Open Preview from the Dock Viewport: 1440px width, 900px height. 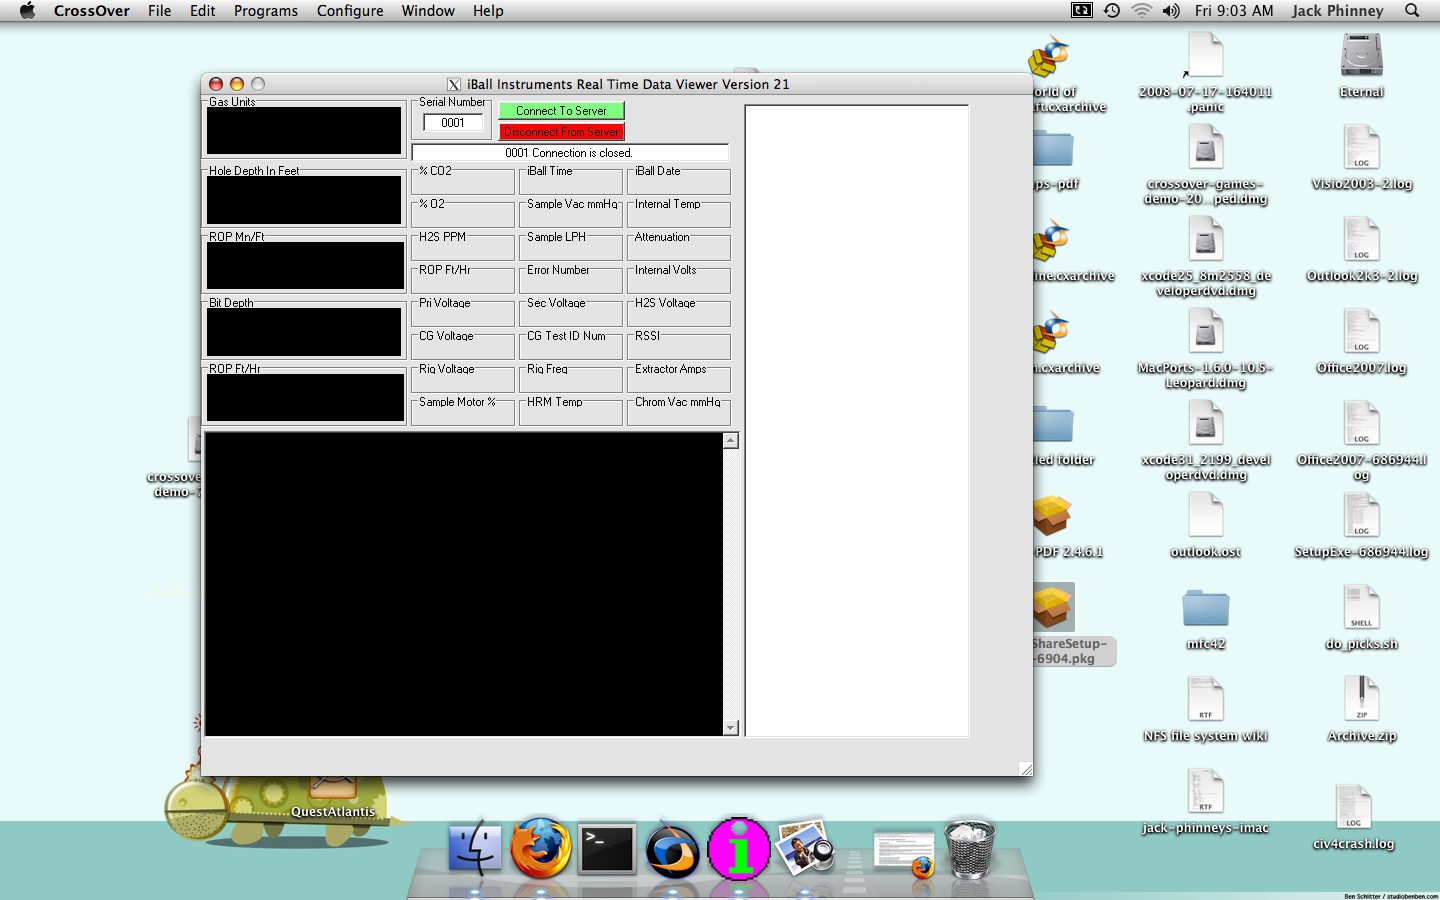[x=806, y=848]
